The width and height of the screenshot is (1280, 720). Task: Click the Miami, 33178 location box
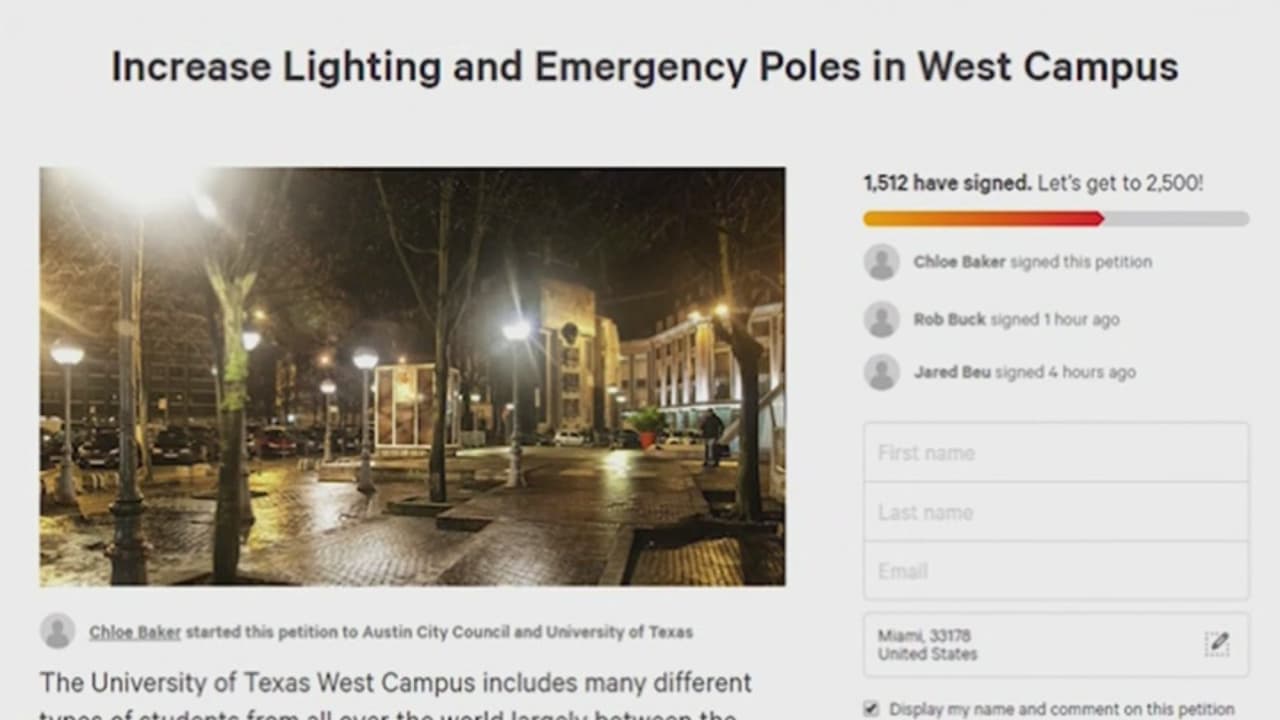(1030, 645)
